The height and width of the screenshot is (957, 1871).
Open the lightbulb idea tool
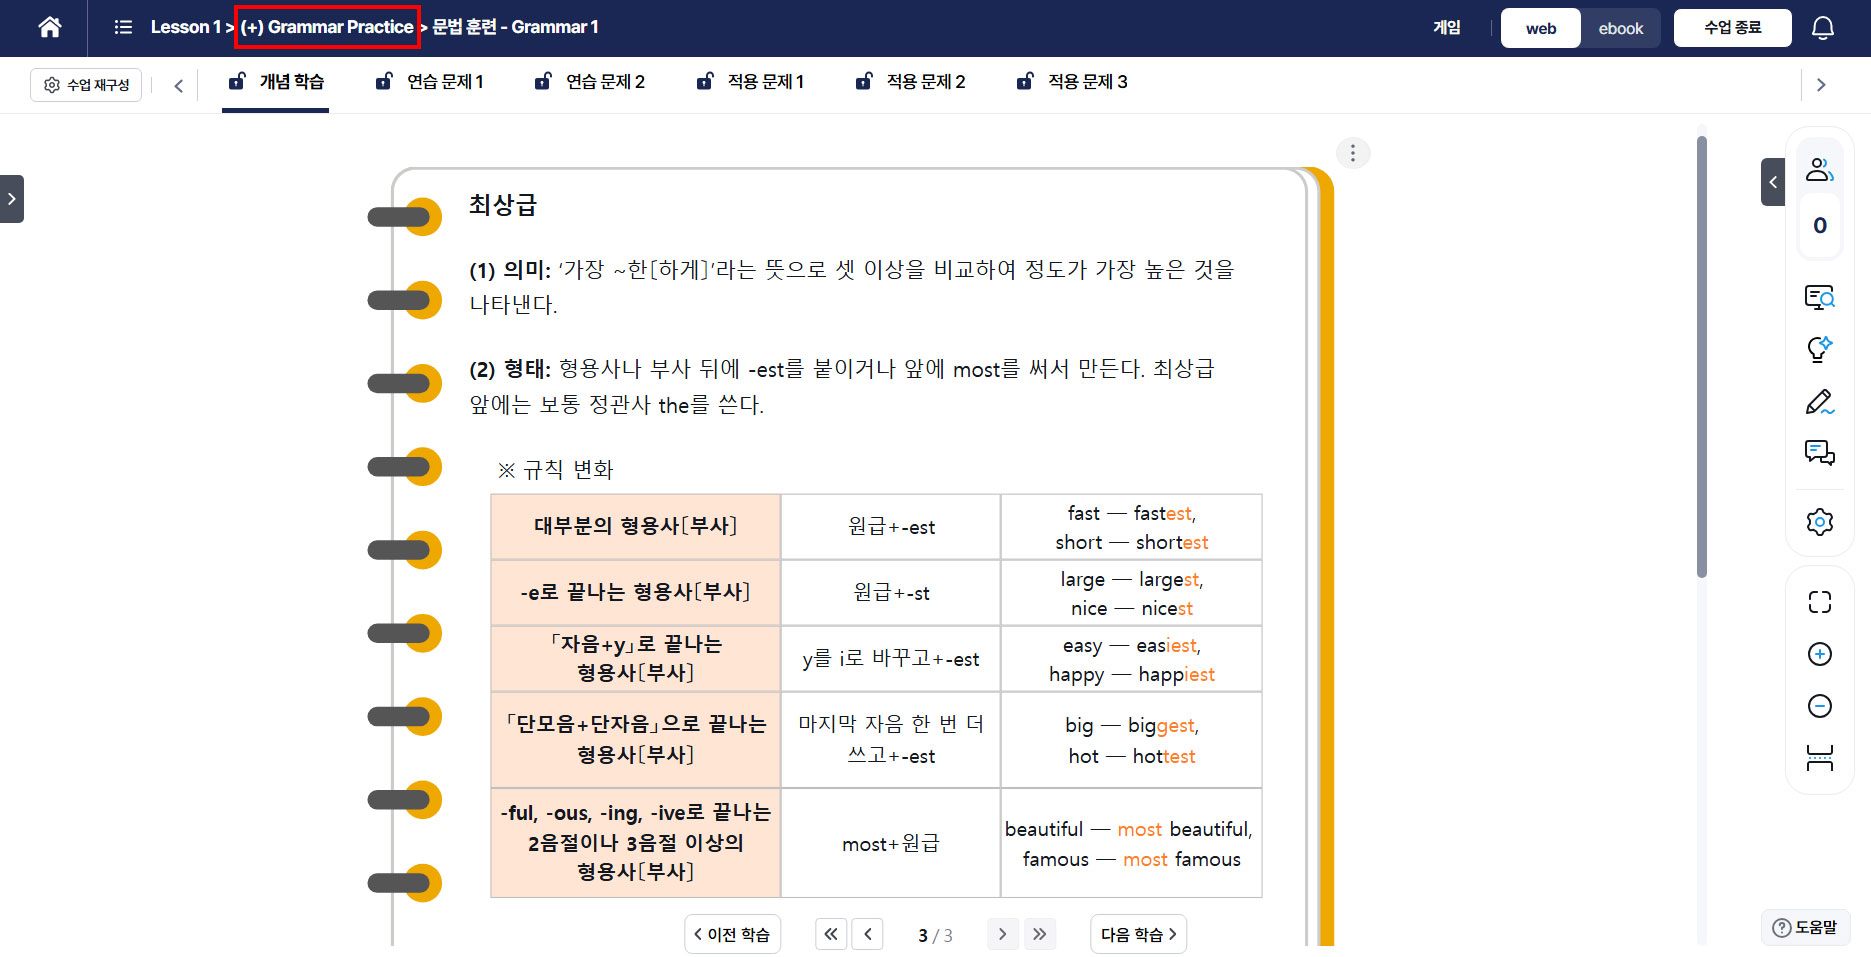(1819, 349)
